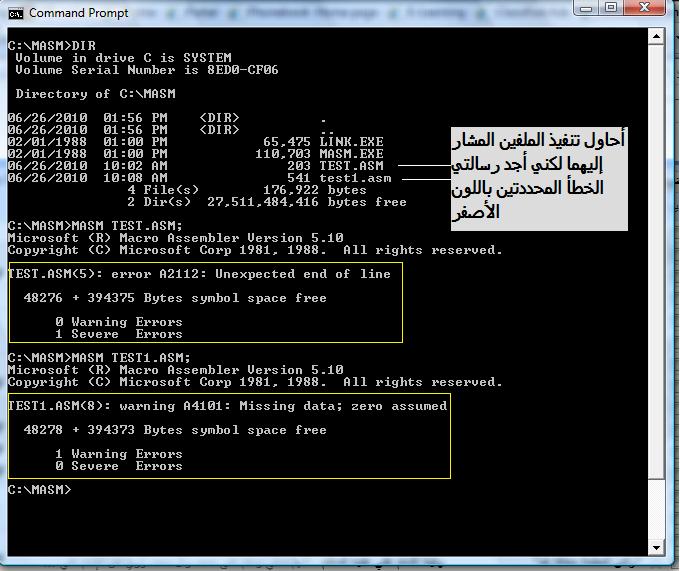Click the MASM TEST.ASM; command line

(95, 226)
